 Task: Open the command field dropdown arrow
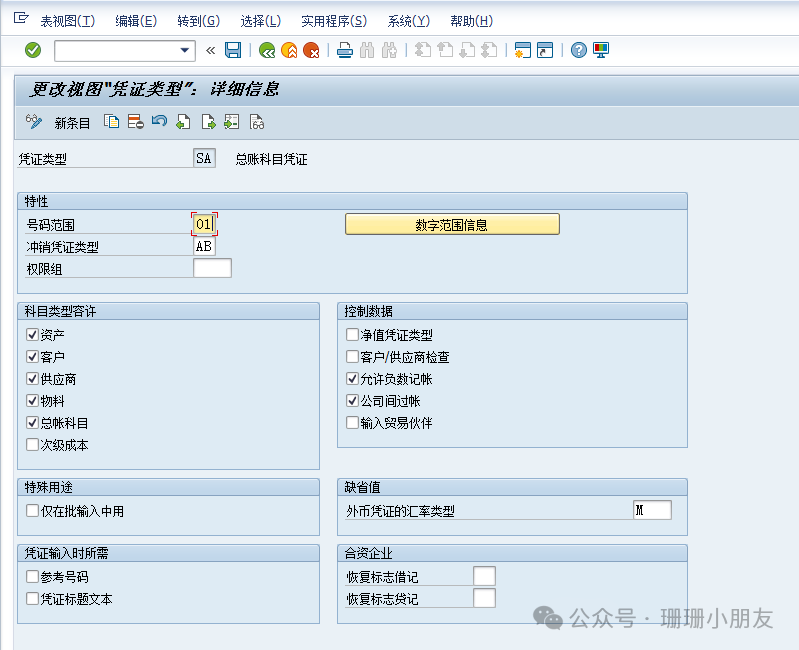coord(185,50)
